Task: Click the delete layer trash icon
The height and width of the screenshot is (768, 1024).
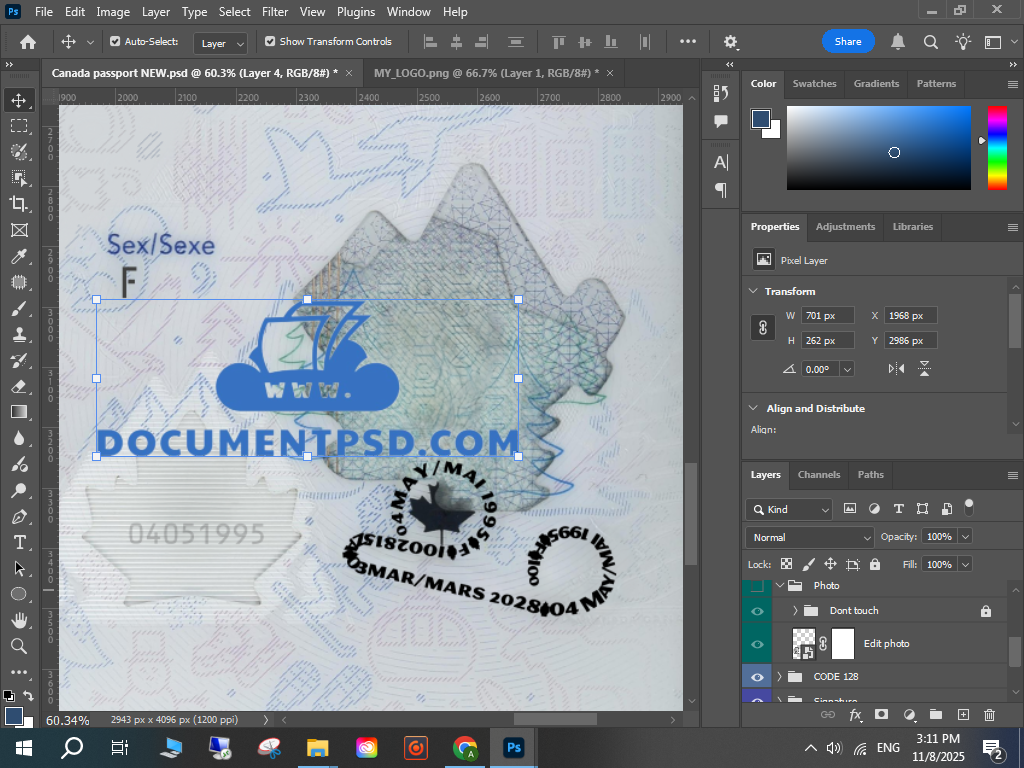Action: pyautogui.click(x=989, y=715)
